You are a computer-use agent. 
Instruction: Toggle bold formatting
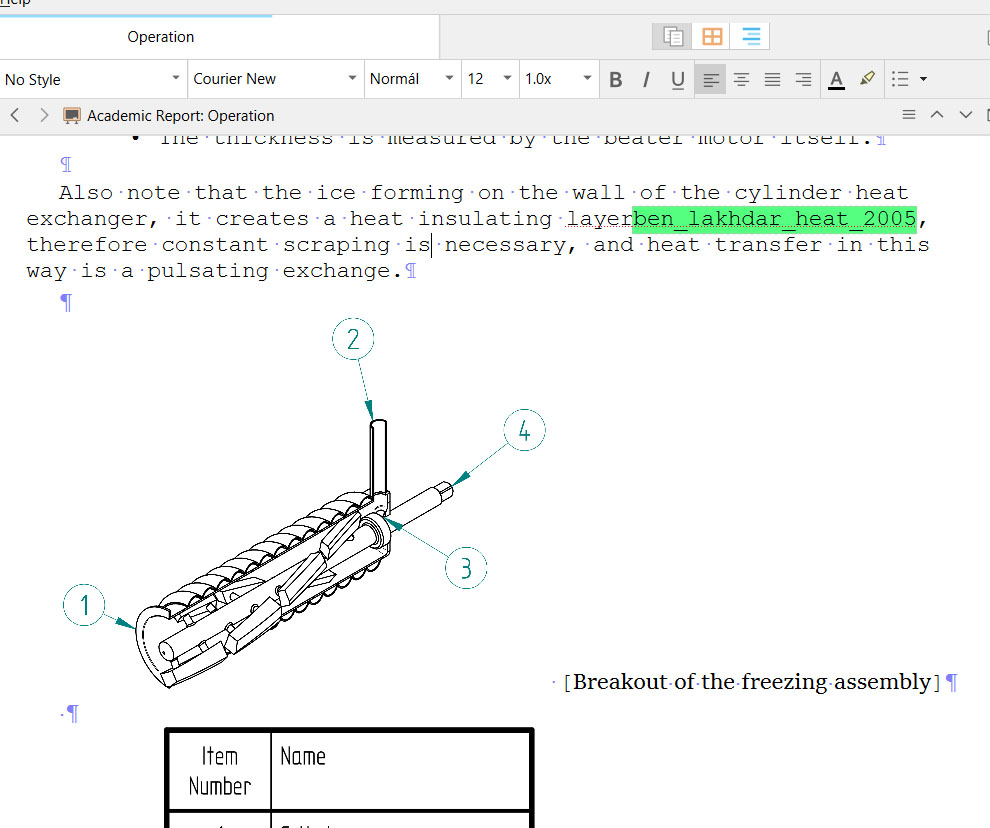616,80
